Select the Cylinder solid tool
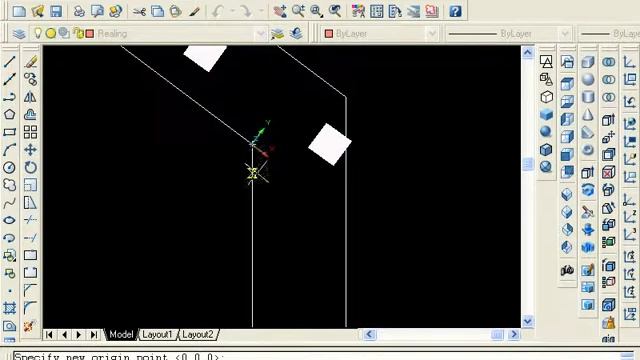Viewport: 640px width, 360px height. 588,97
